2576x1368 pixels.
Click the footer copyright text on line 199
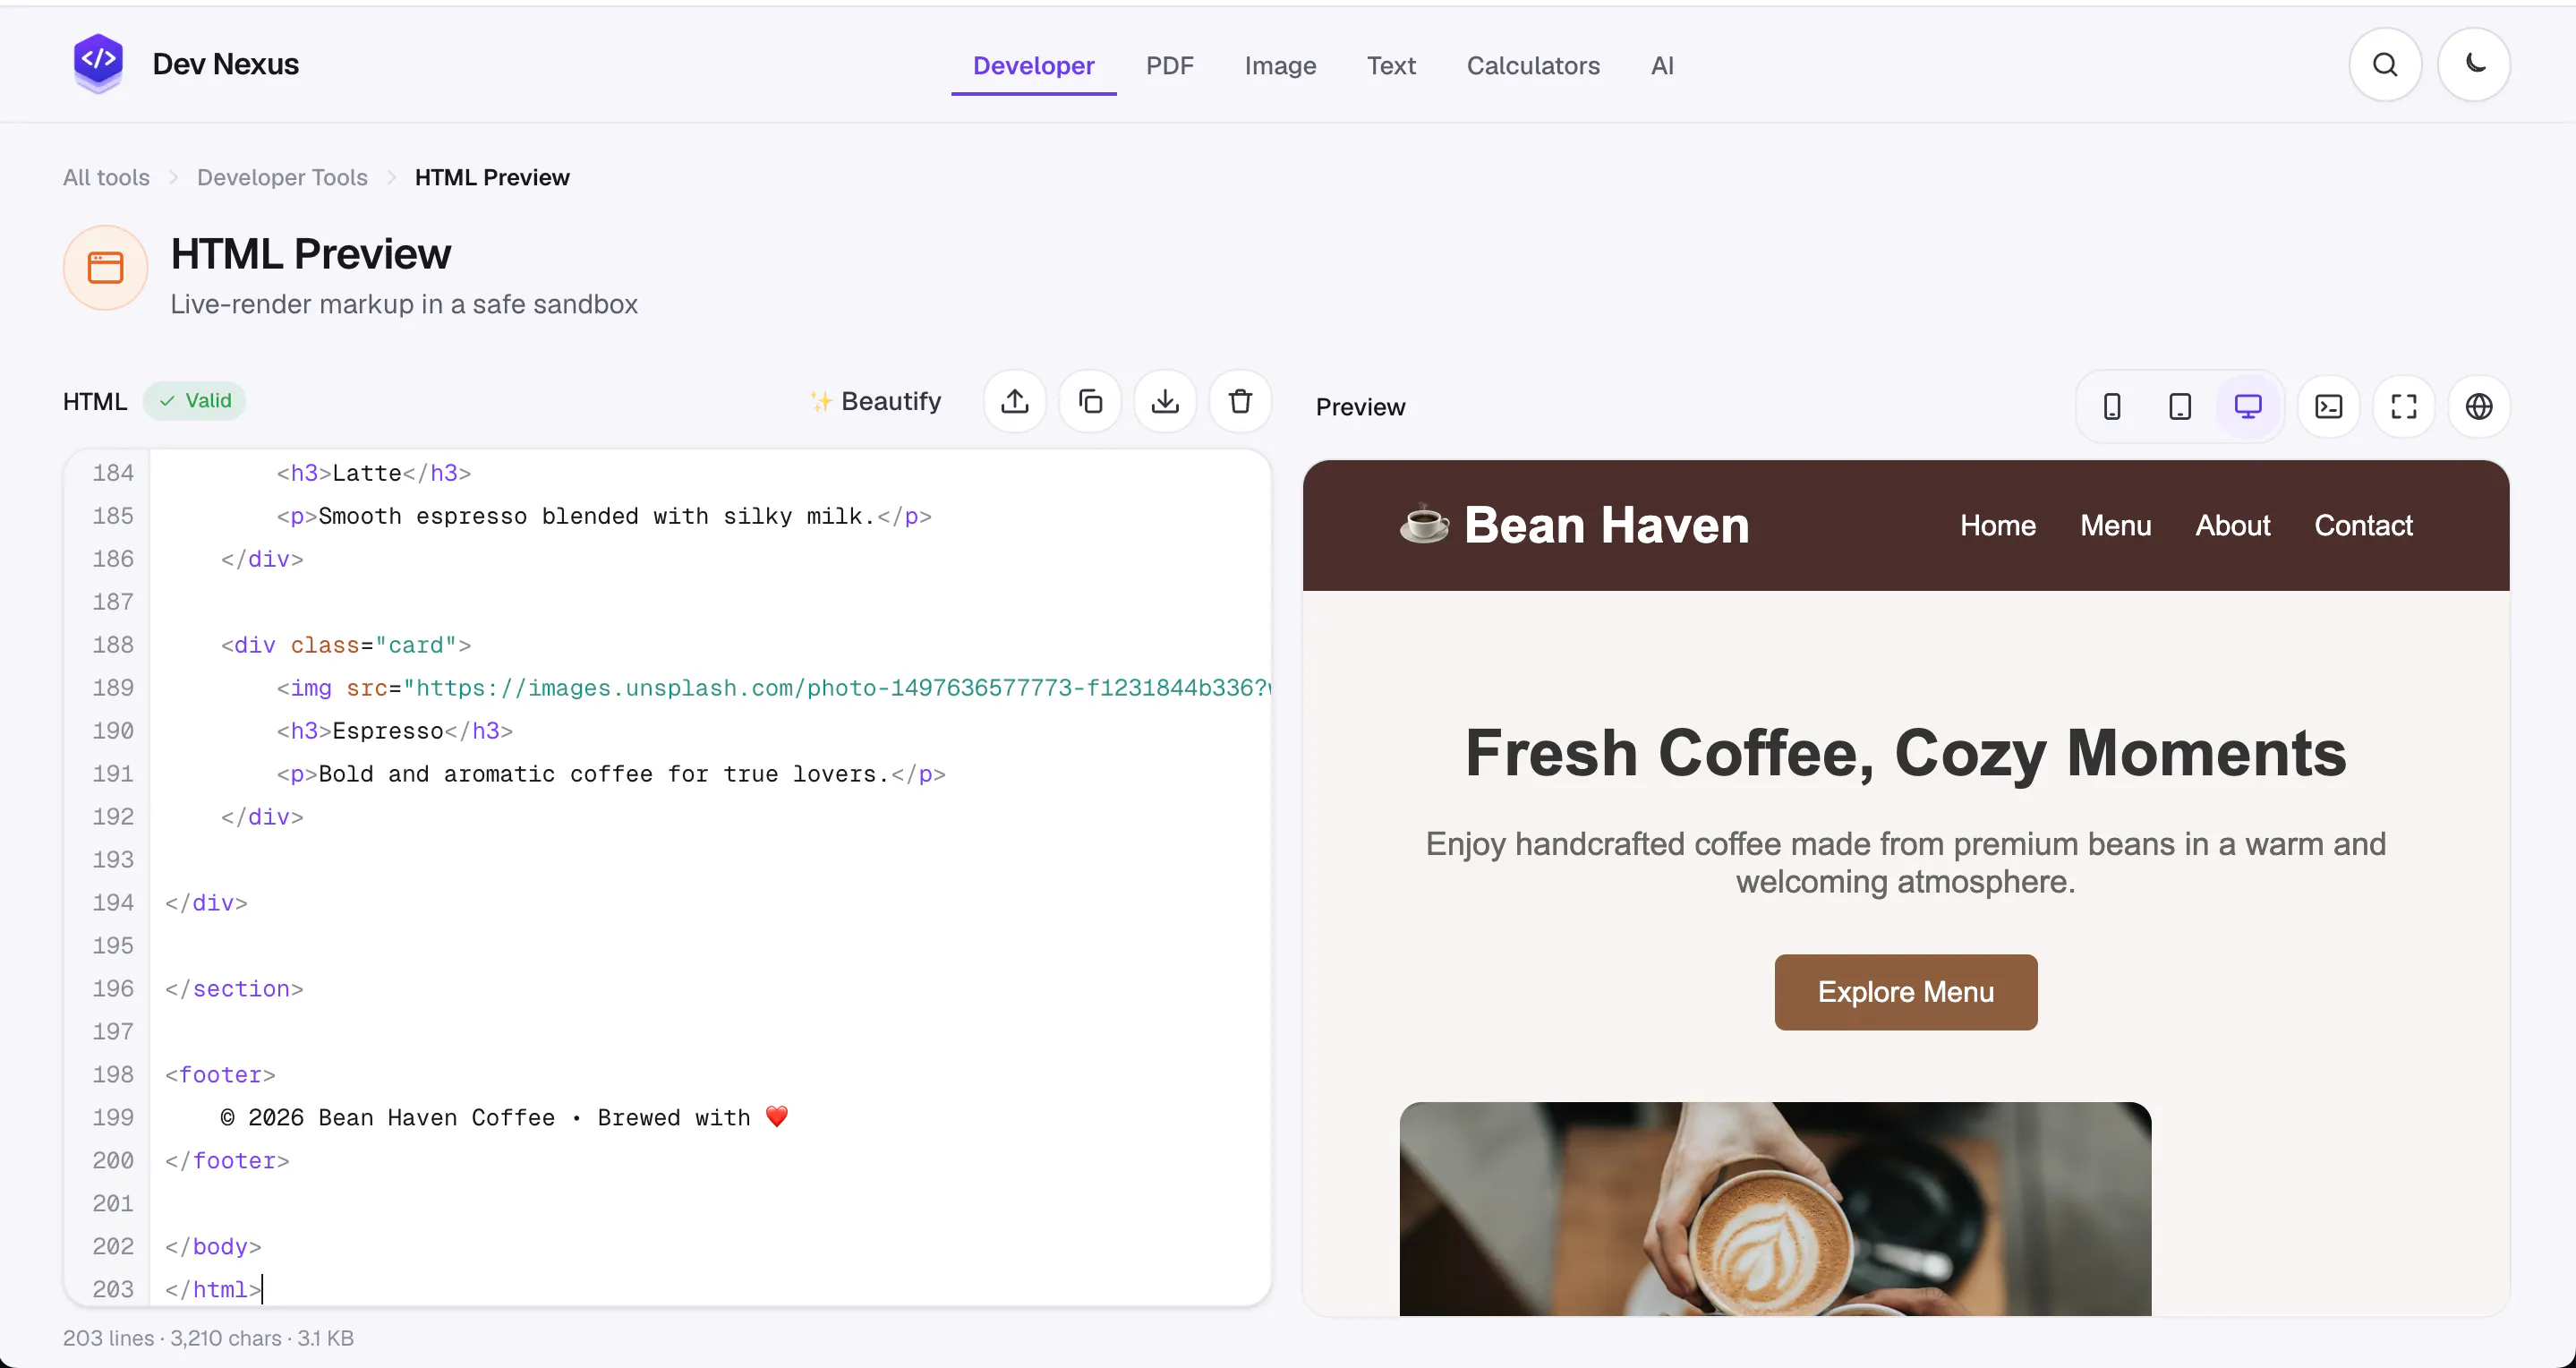pos(505,1117)
